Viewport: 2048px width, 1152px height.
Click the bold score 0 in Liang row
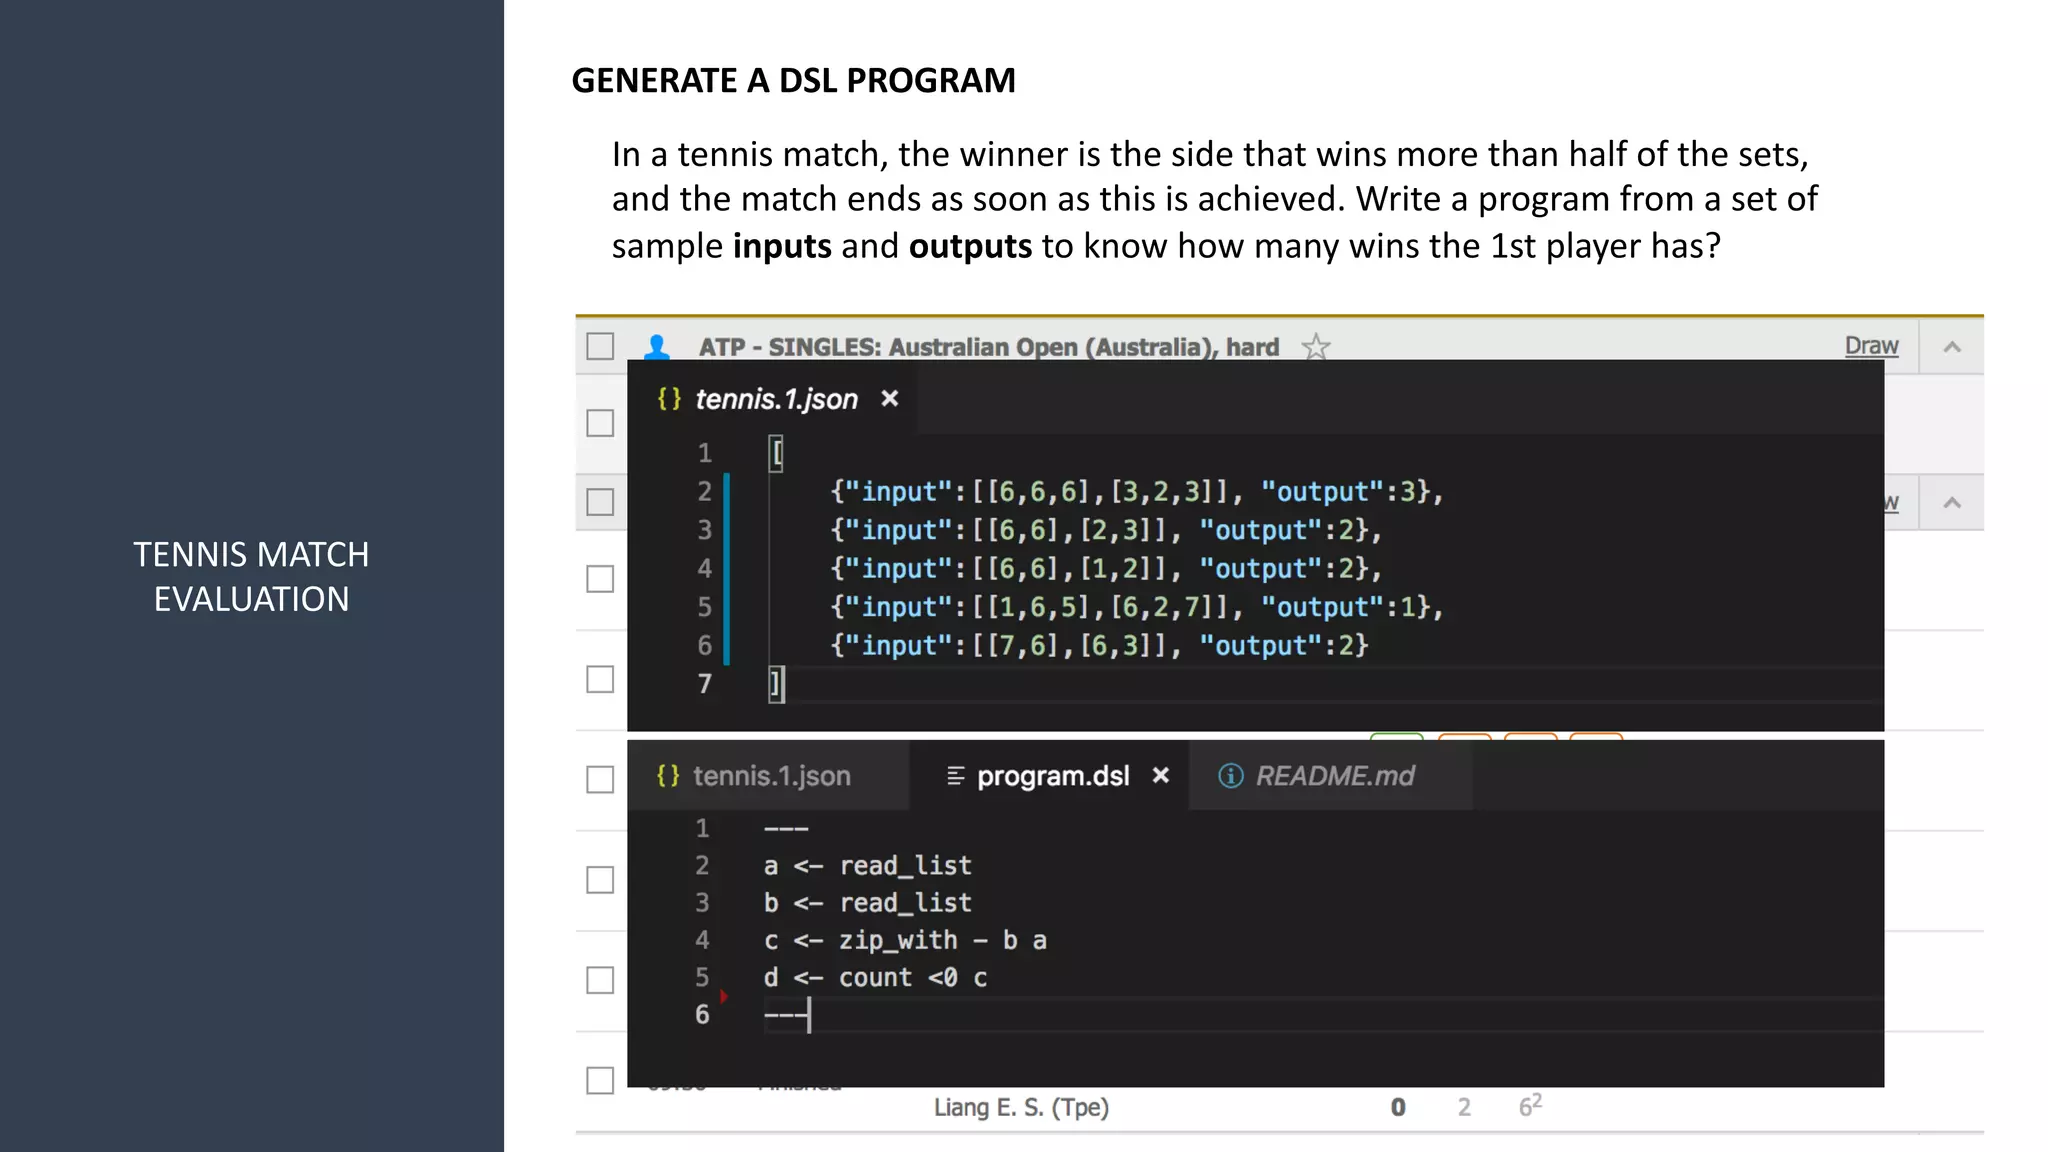[x=1398, y=1107]
